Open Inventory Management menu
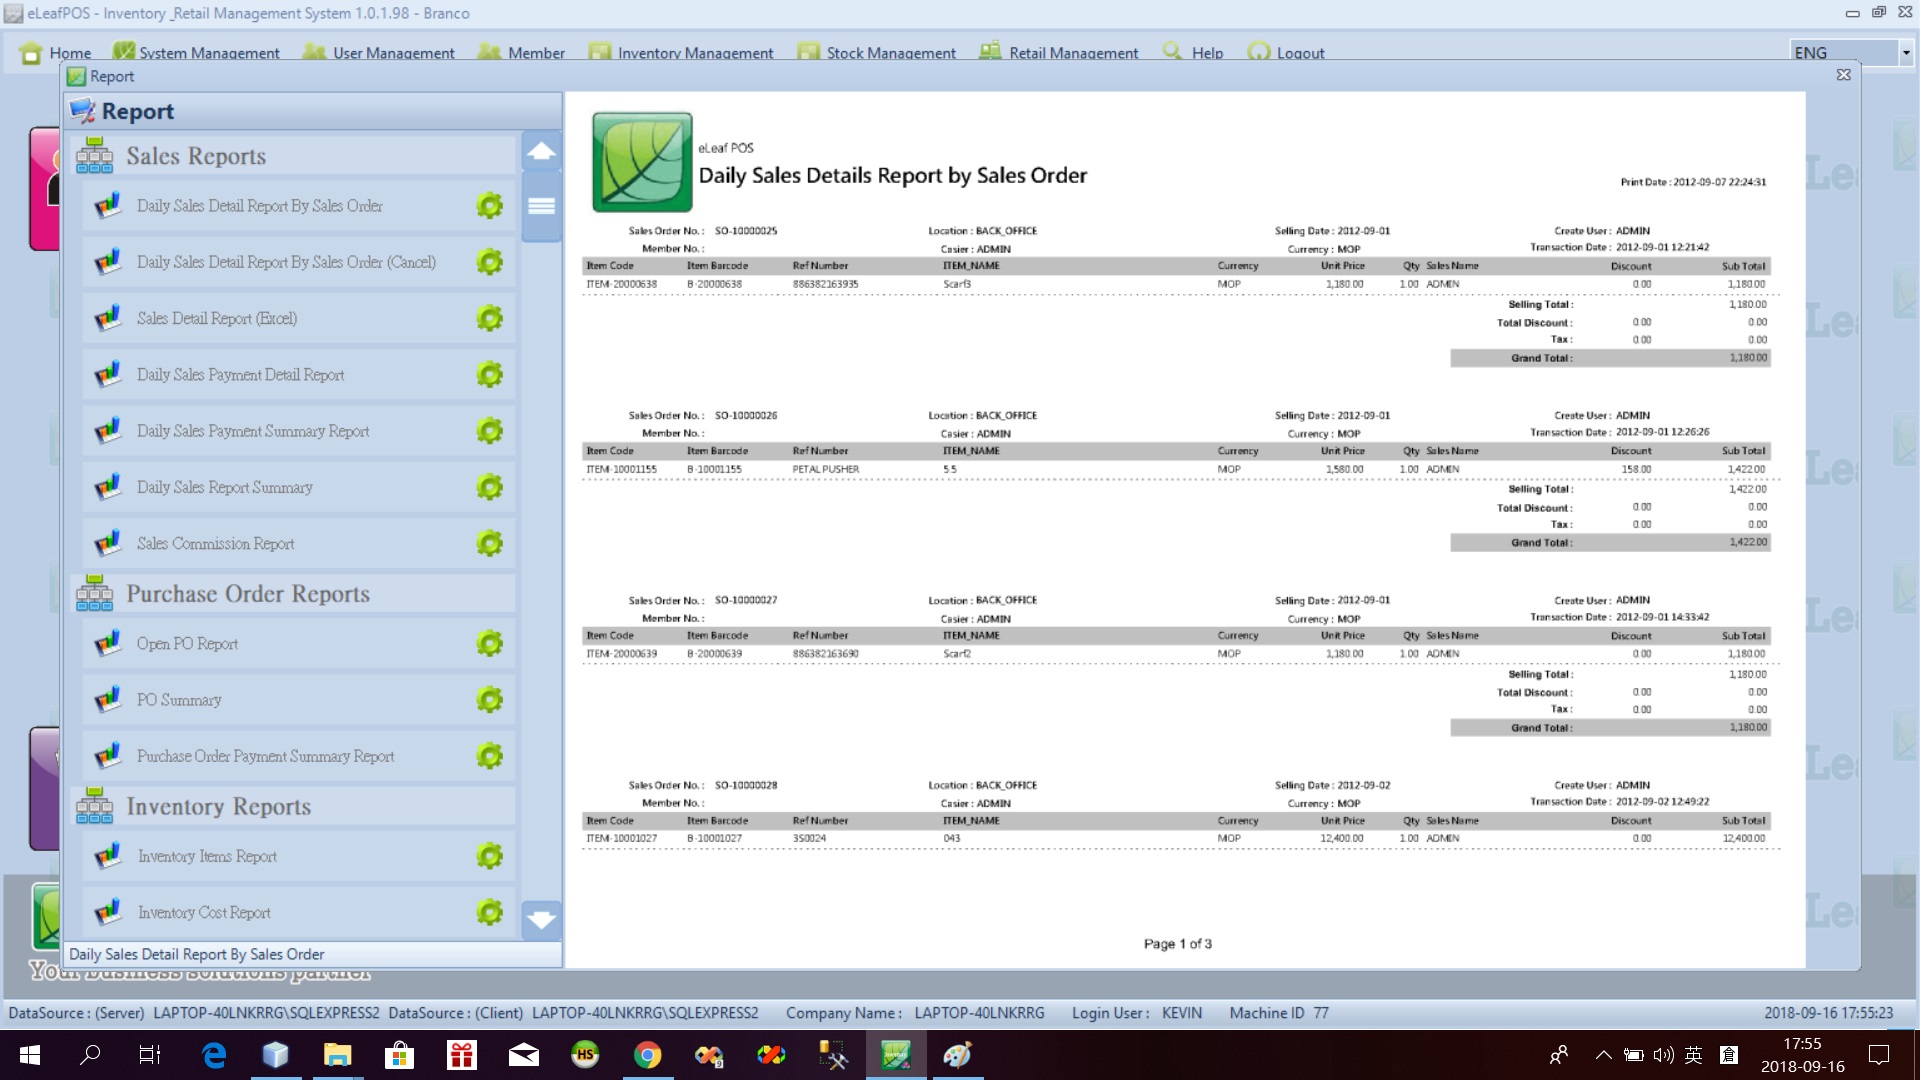1920x1080 pixels. coord(694,53)
